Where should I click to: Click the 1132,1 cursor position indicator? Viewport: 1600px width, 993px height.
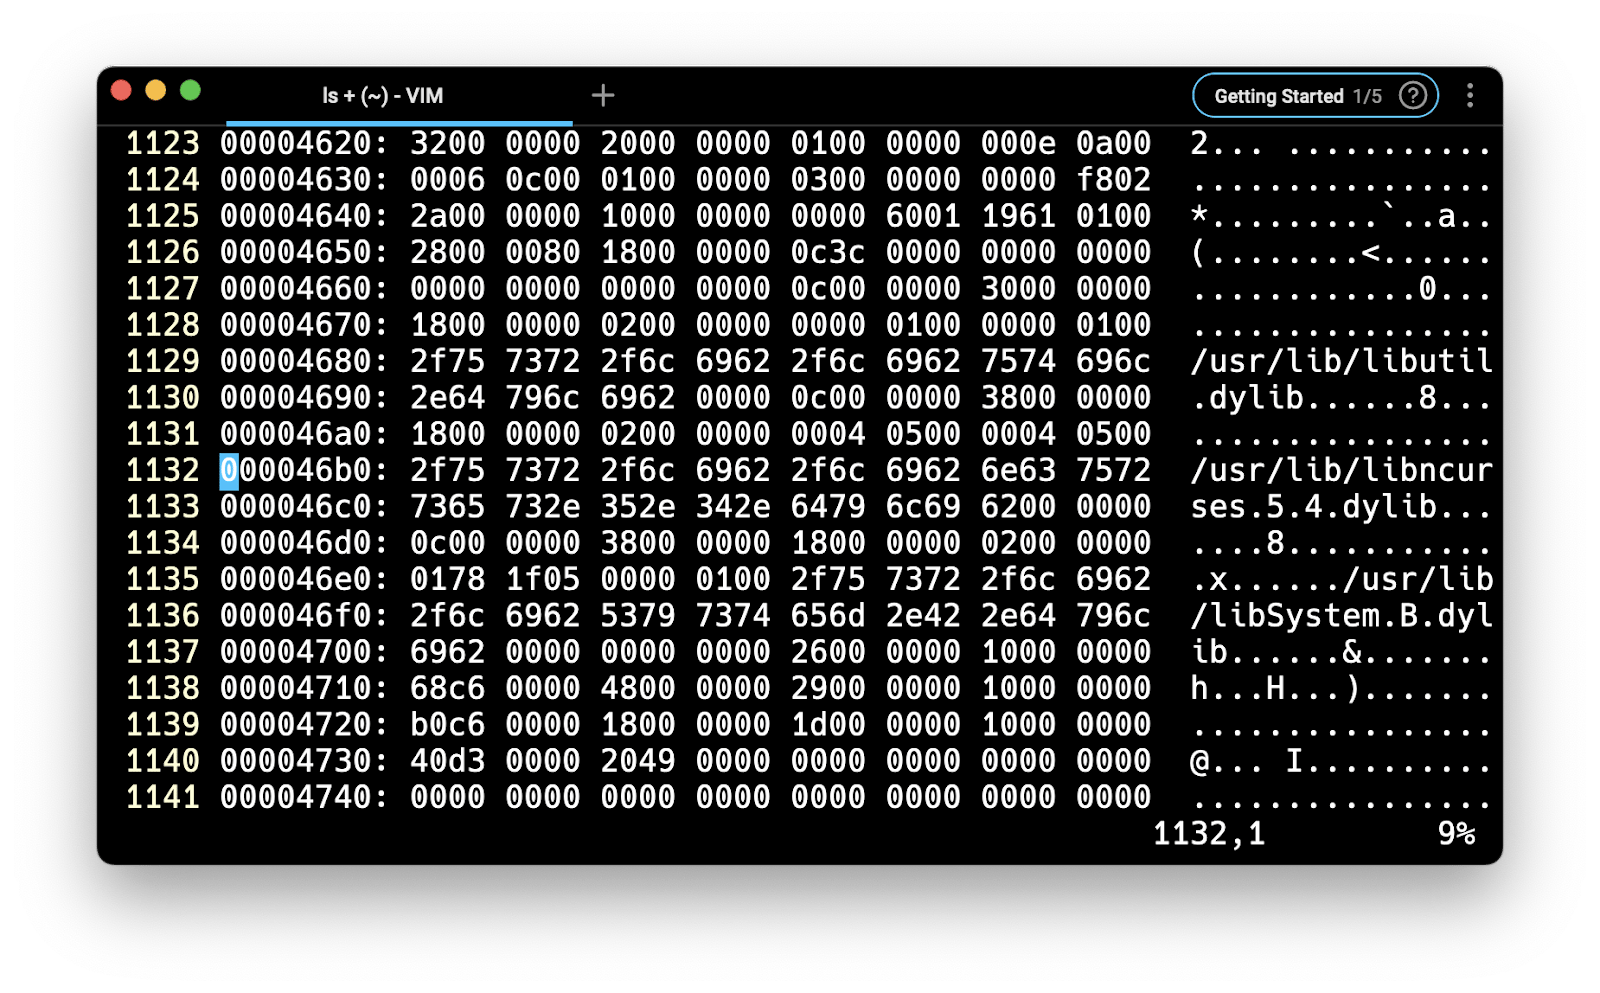[1208, 834]
